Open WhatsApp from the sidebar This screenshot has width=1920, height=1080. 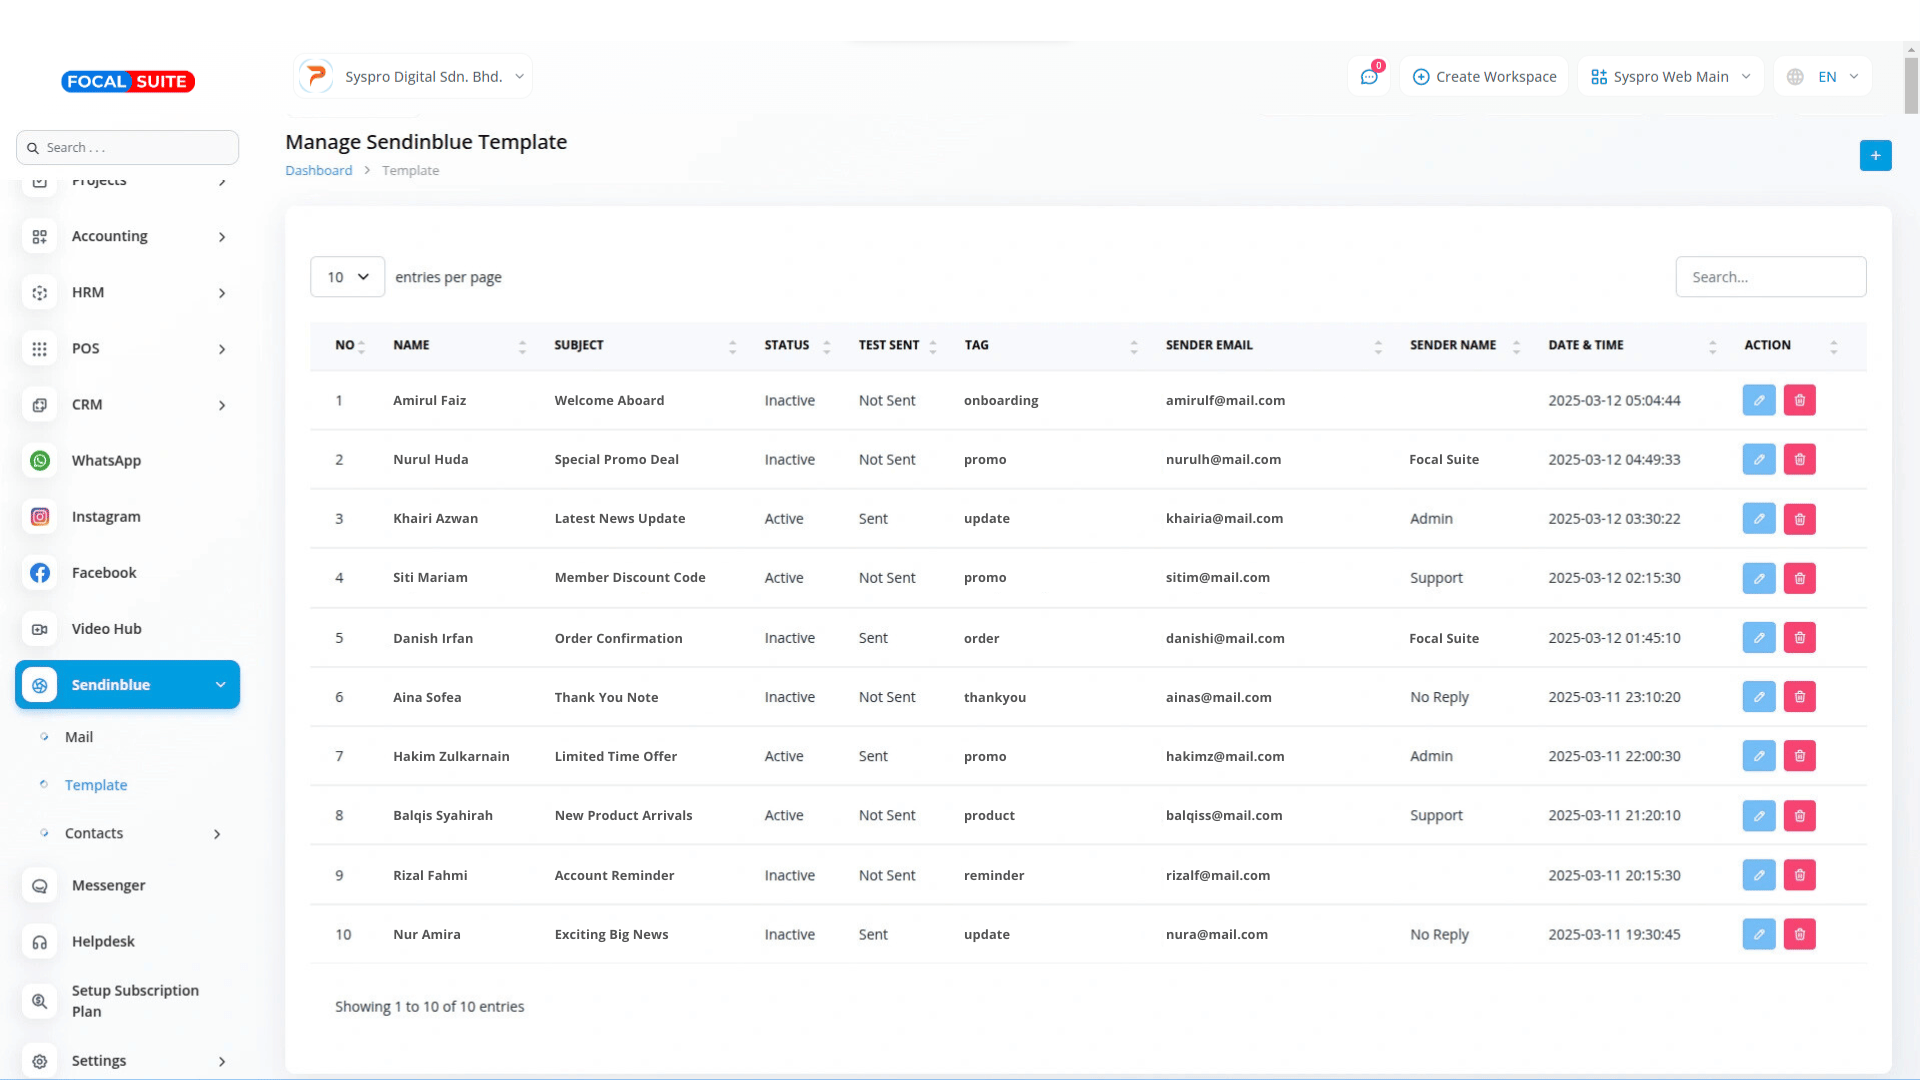[106, 460]
